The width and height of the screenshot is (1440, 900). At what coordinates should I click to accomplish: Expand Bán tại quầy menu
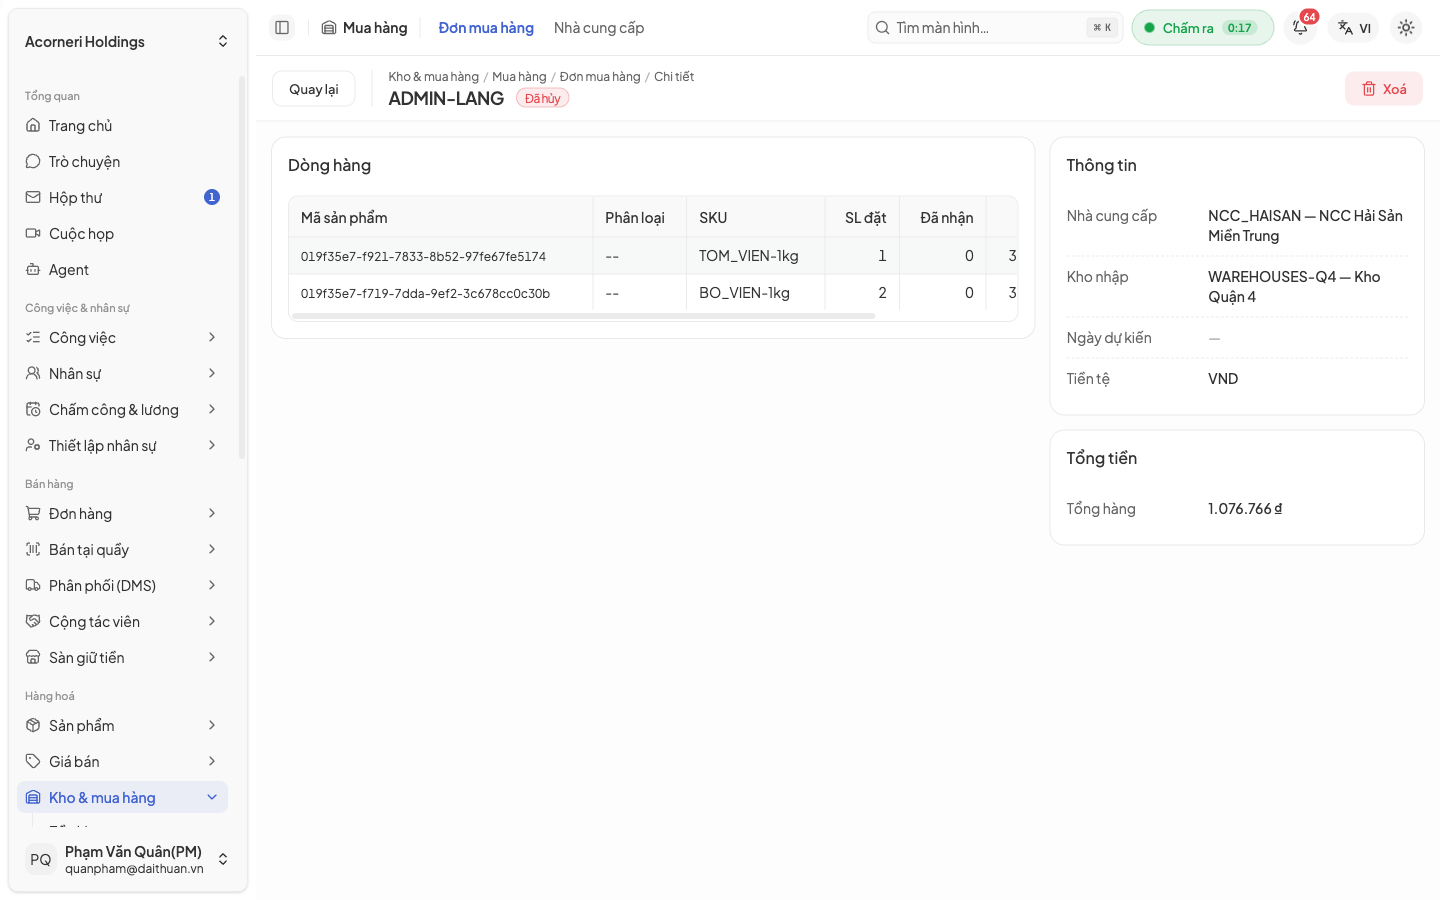[x=123, y=550]
